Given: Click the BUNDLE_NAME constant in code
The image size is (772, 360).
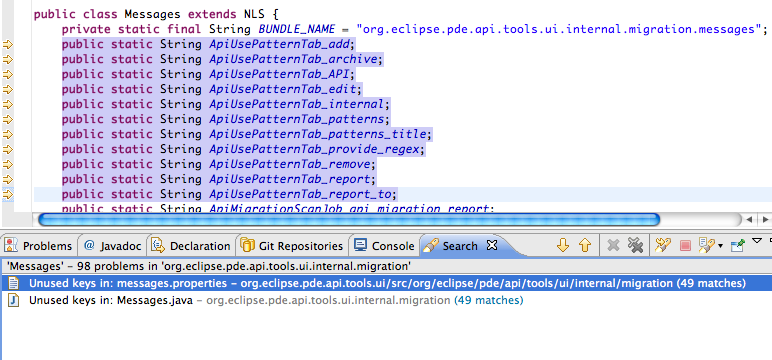Looking at the screenshot, I should 297,30.
